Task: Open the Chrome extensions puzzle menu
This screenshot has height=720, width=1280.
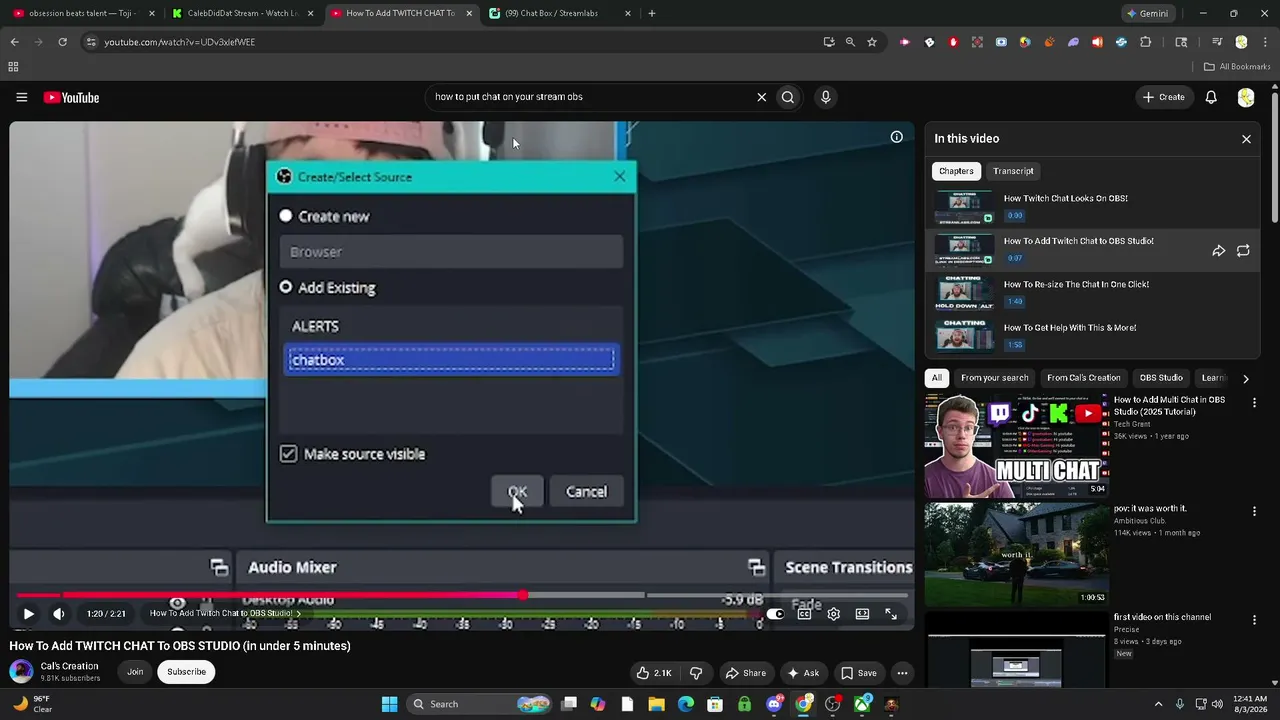Action: pos(1146,42)
